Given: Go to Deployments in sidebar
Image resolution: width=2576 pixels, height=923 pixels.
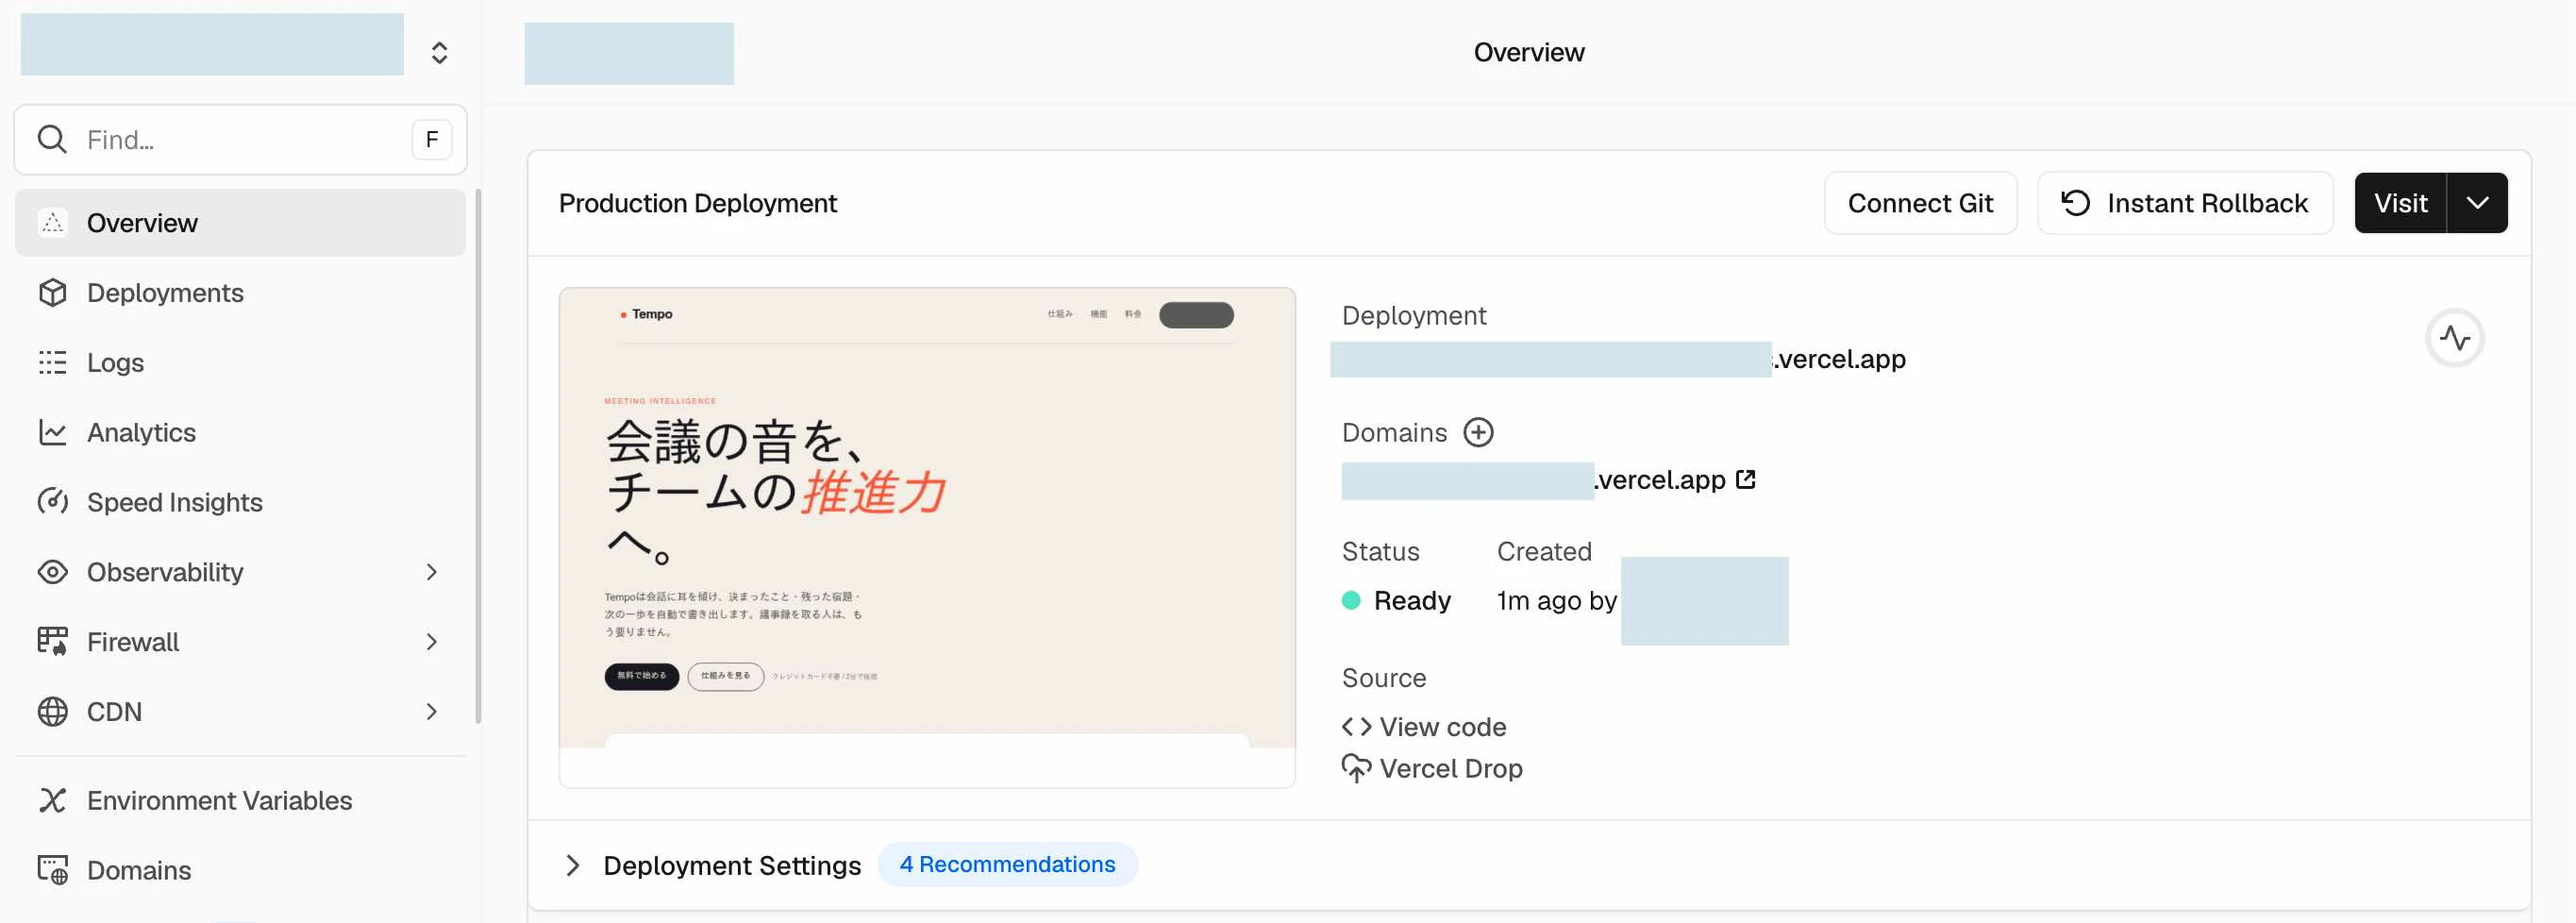Looking at the screenshot, I should point(240,292).
